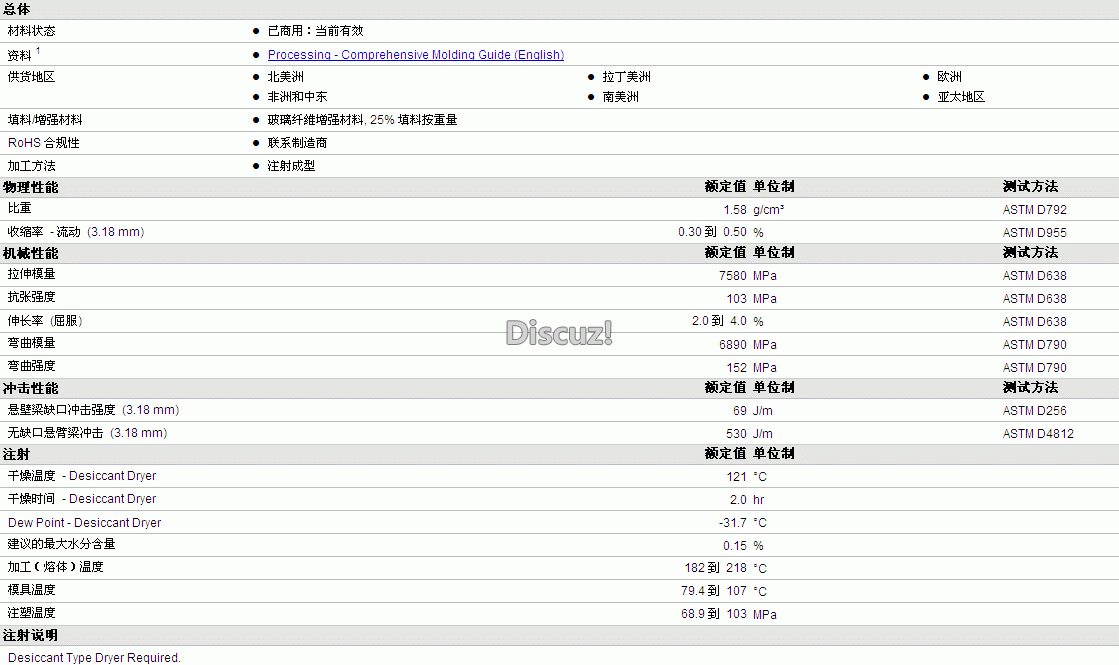Click the 总体 section header

tap(16, 9)
